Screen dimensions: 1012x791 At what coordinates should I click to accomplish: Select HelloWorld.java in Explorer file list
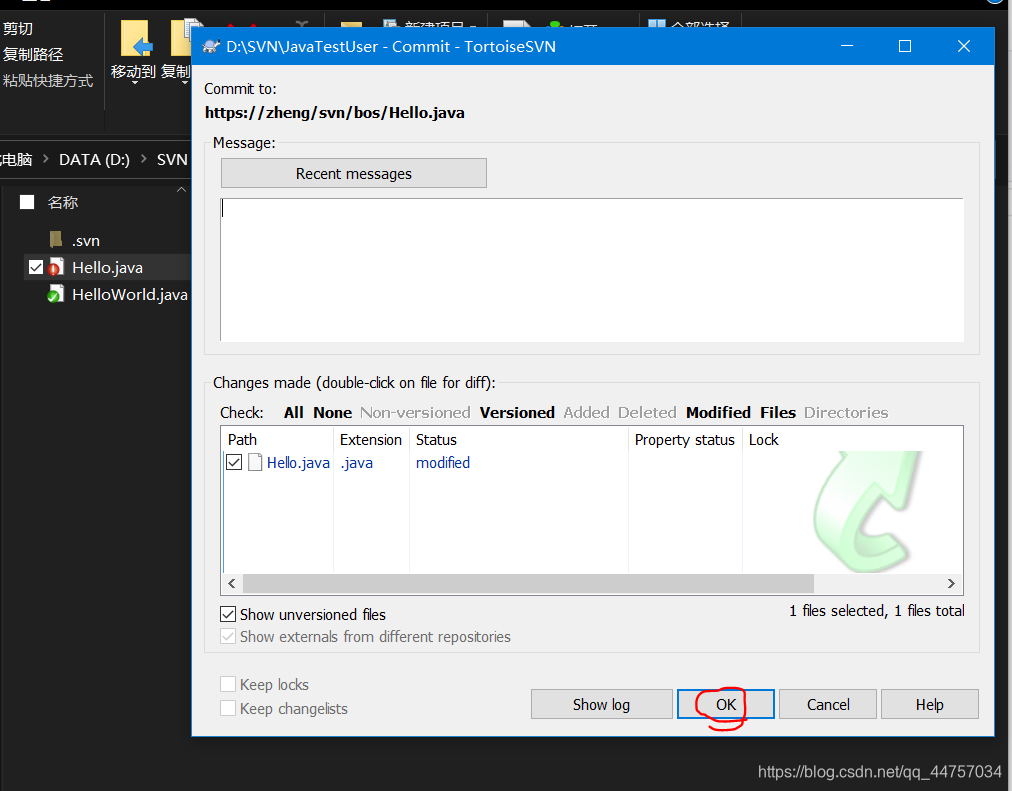(130, 294)
